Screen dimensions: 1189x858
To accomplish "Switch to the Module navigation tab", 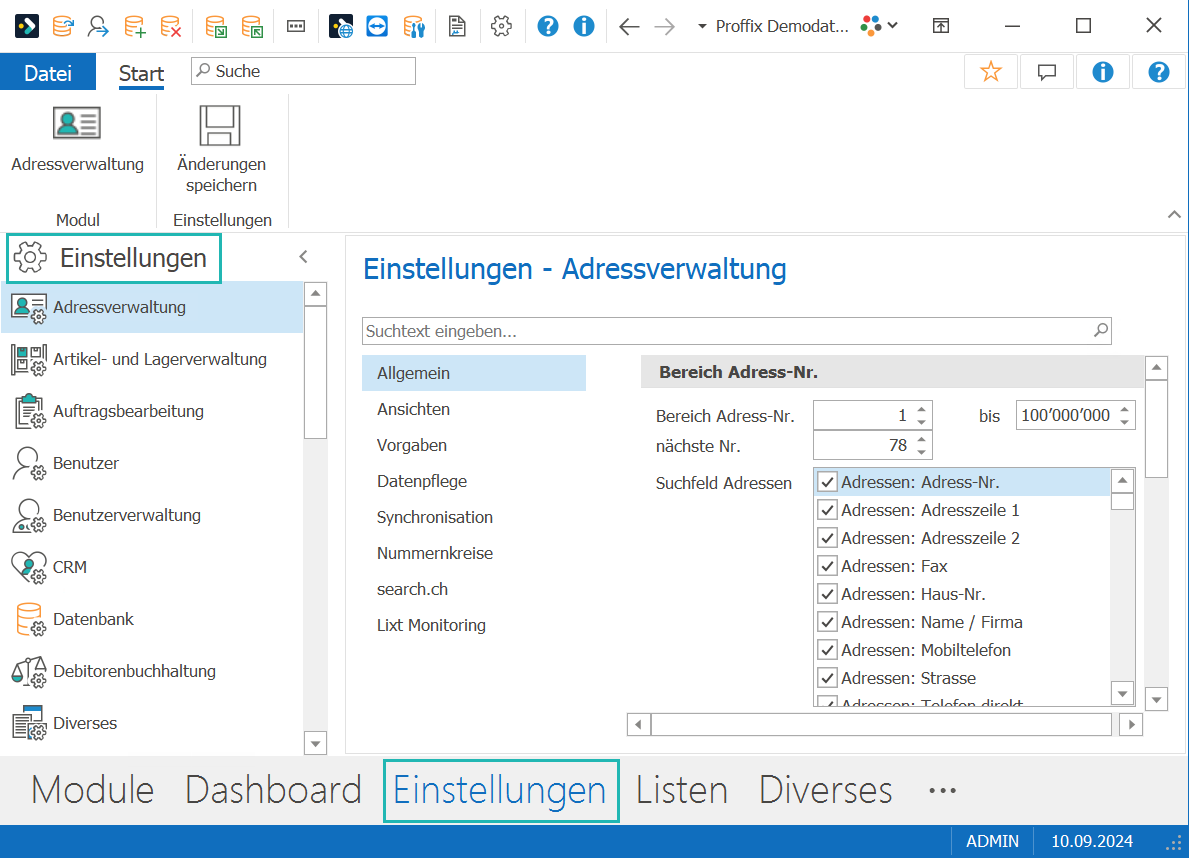I will click(93, 790).
